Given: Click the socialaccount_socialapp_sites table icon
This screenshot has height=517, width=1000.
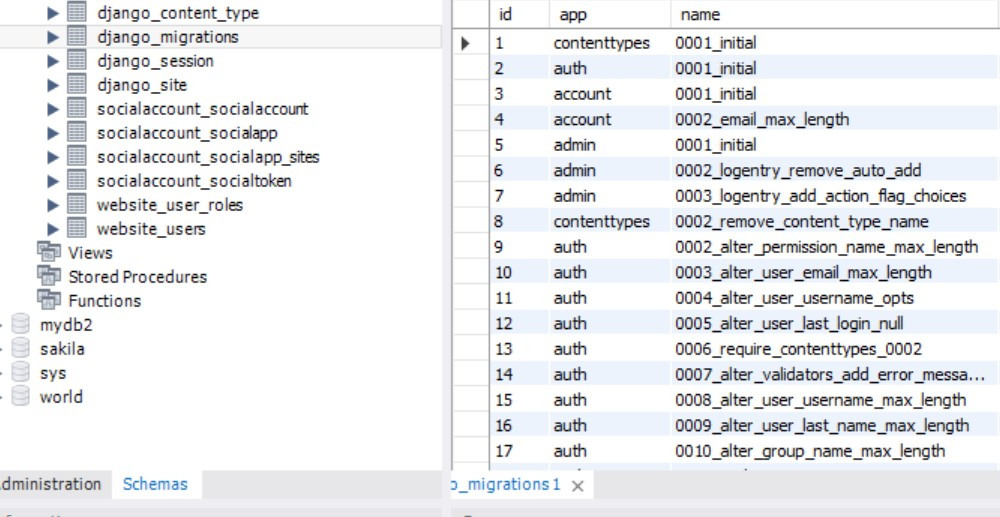Looking at the screenshot, I should pos(77,156).
